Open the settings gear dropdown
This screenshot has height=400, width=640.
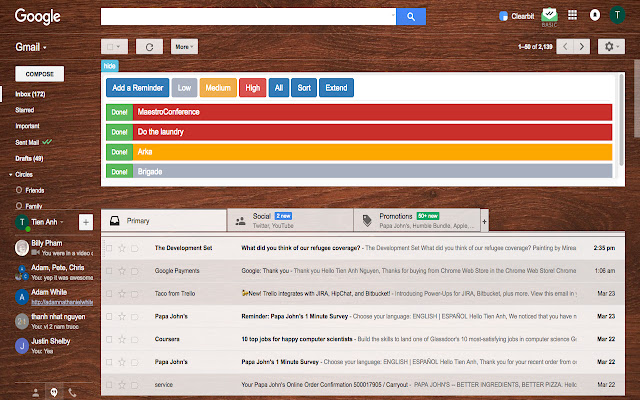click(x=611, y=47)
